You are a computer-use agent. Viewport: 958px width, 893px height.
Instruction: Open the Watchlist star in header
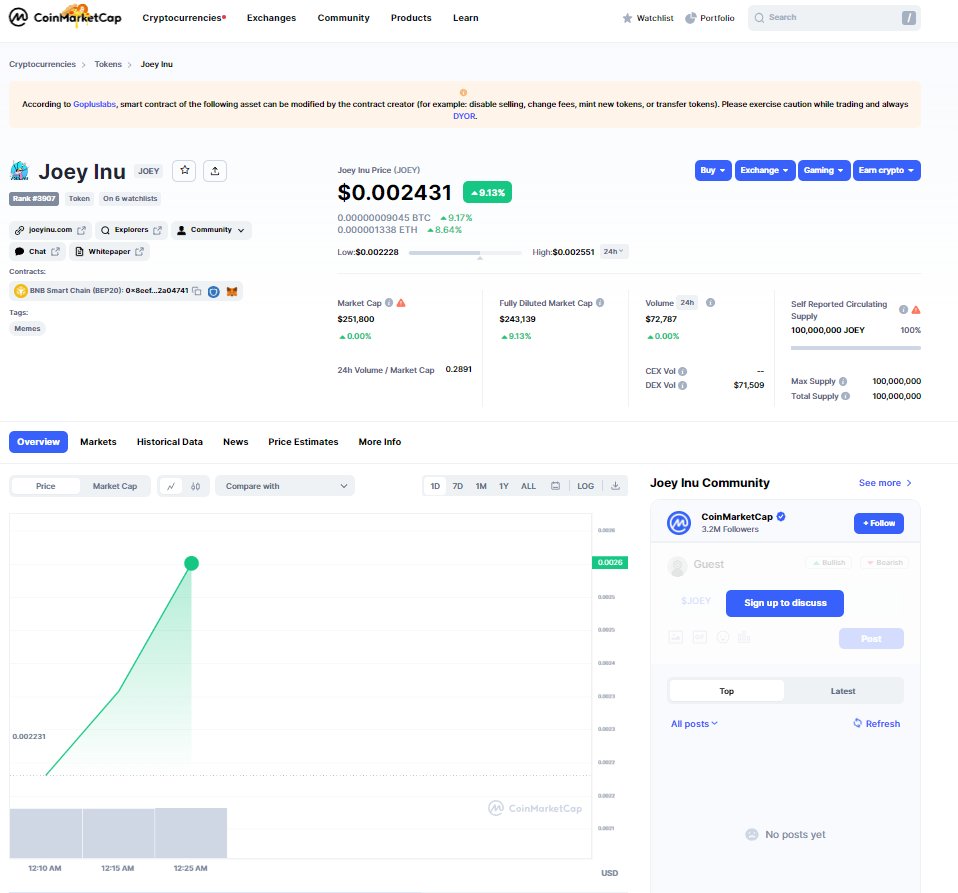tap(627, 18)
